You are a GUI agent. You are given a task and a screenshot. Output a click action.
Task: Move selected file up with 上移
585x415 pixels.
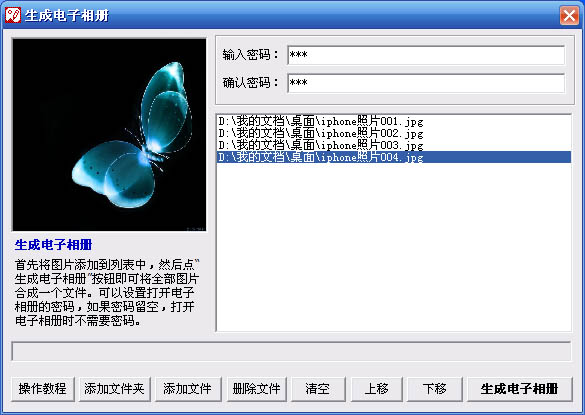(x=376, y=389)
